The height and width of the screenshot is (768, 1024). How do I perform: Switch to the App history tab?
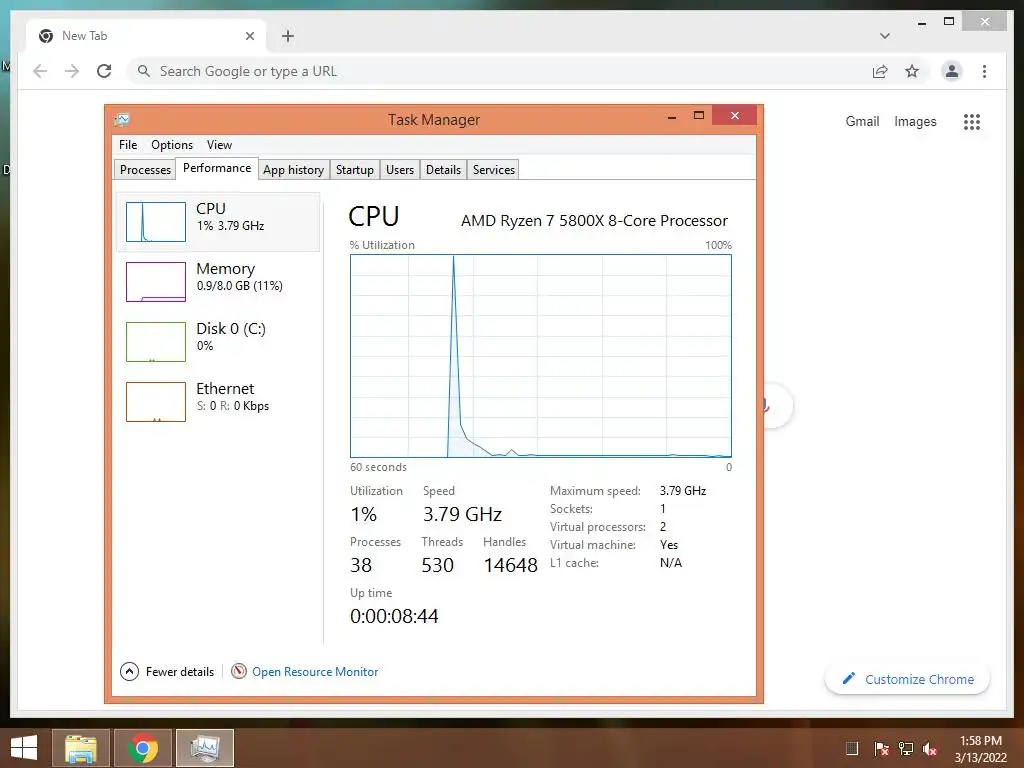point(293,170)
